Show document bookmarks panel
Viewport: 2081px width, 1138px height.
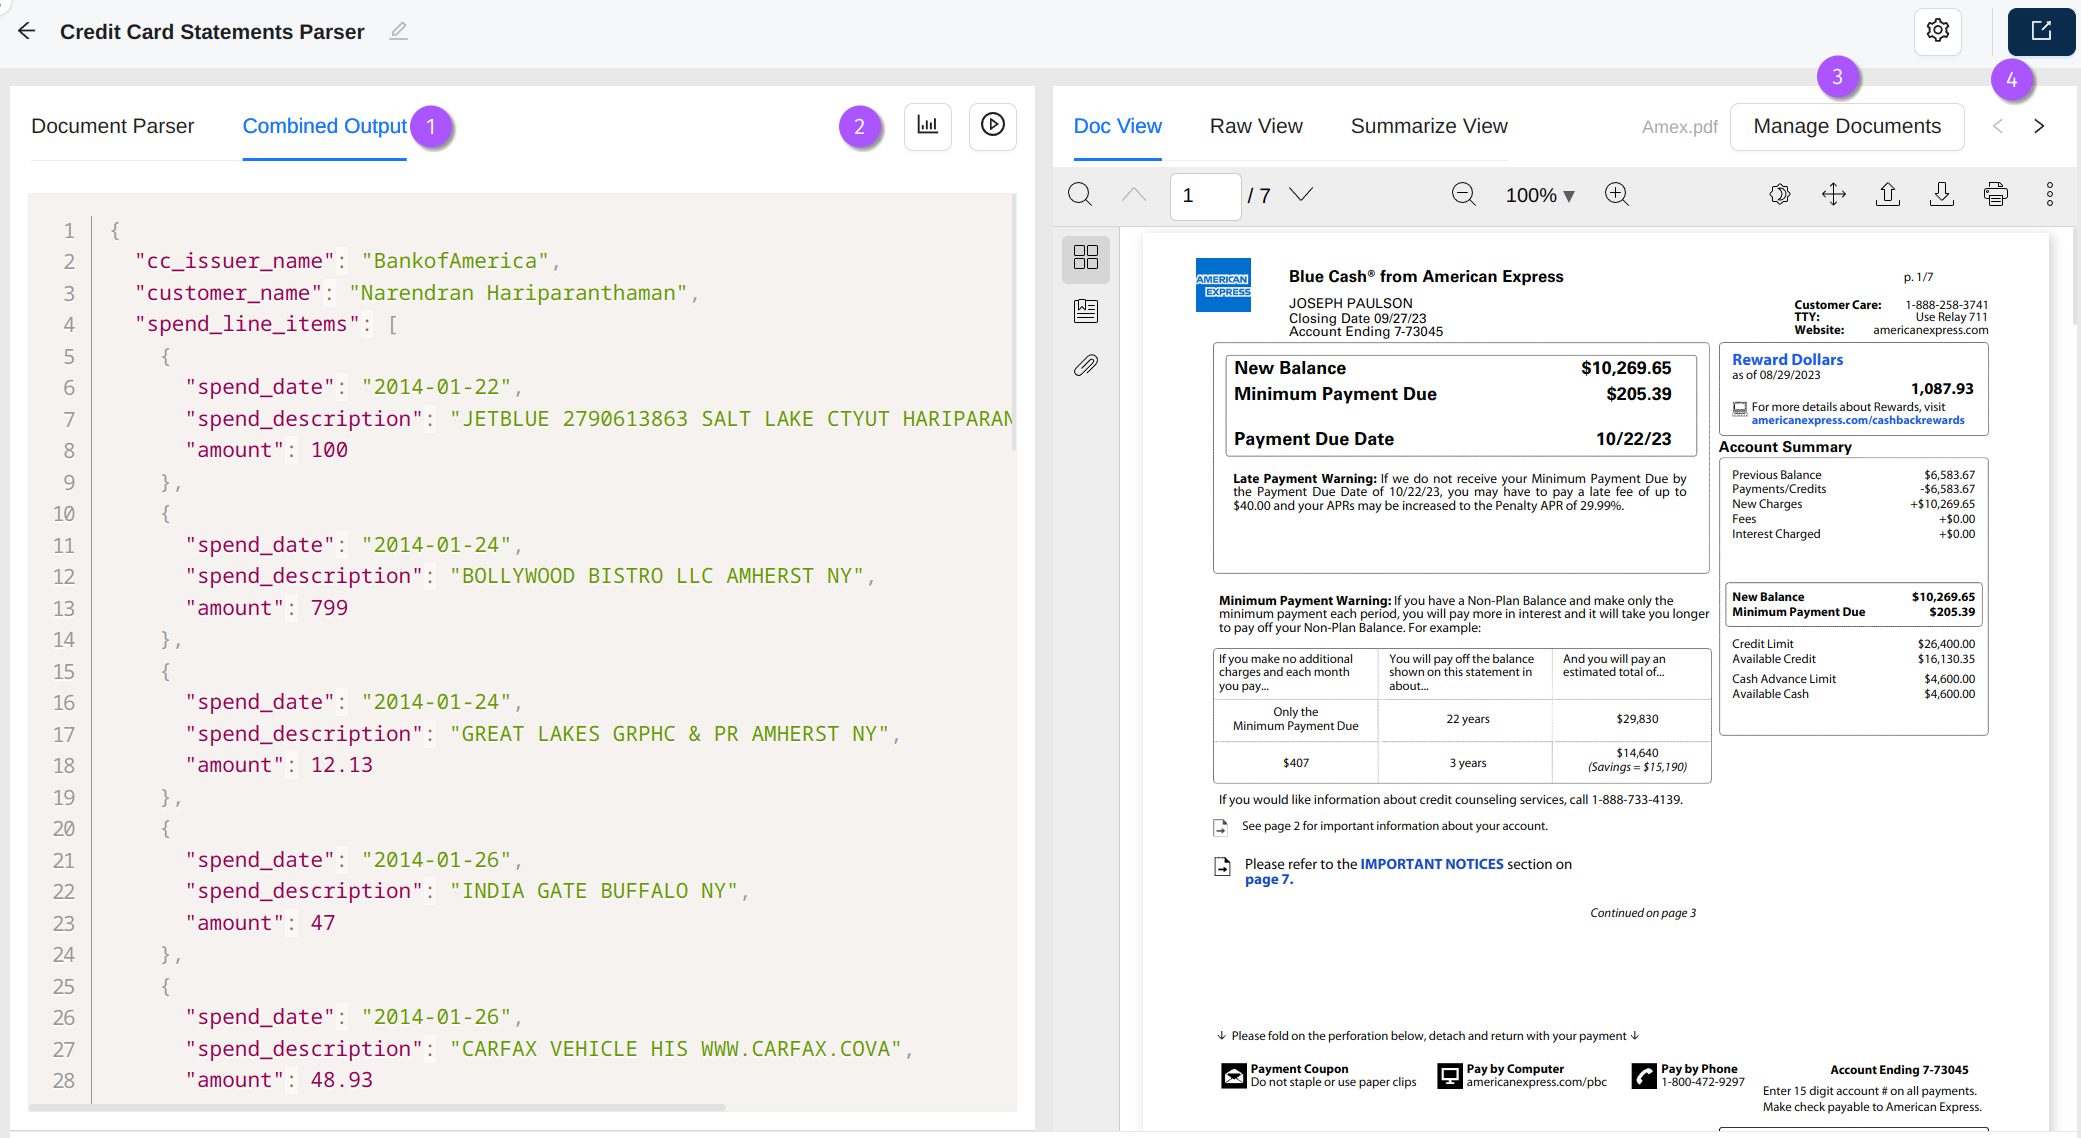pyautogui.click(x=1086, y=311)
